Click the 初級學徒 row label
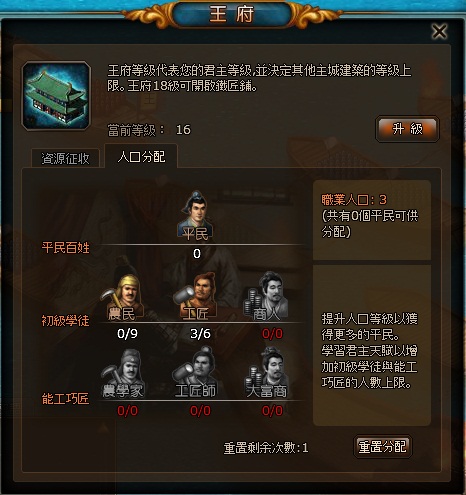 (65, 321)
